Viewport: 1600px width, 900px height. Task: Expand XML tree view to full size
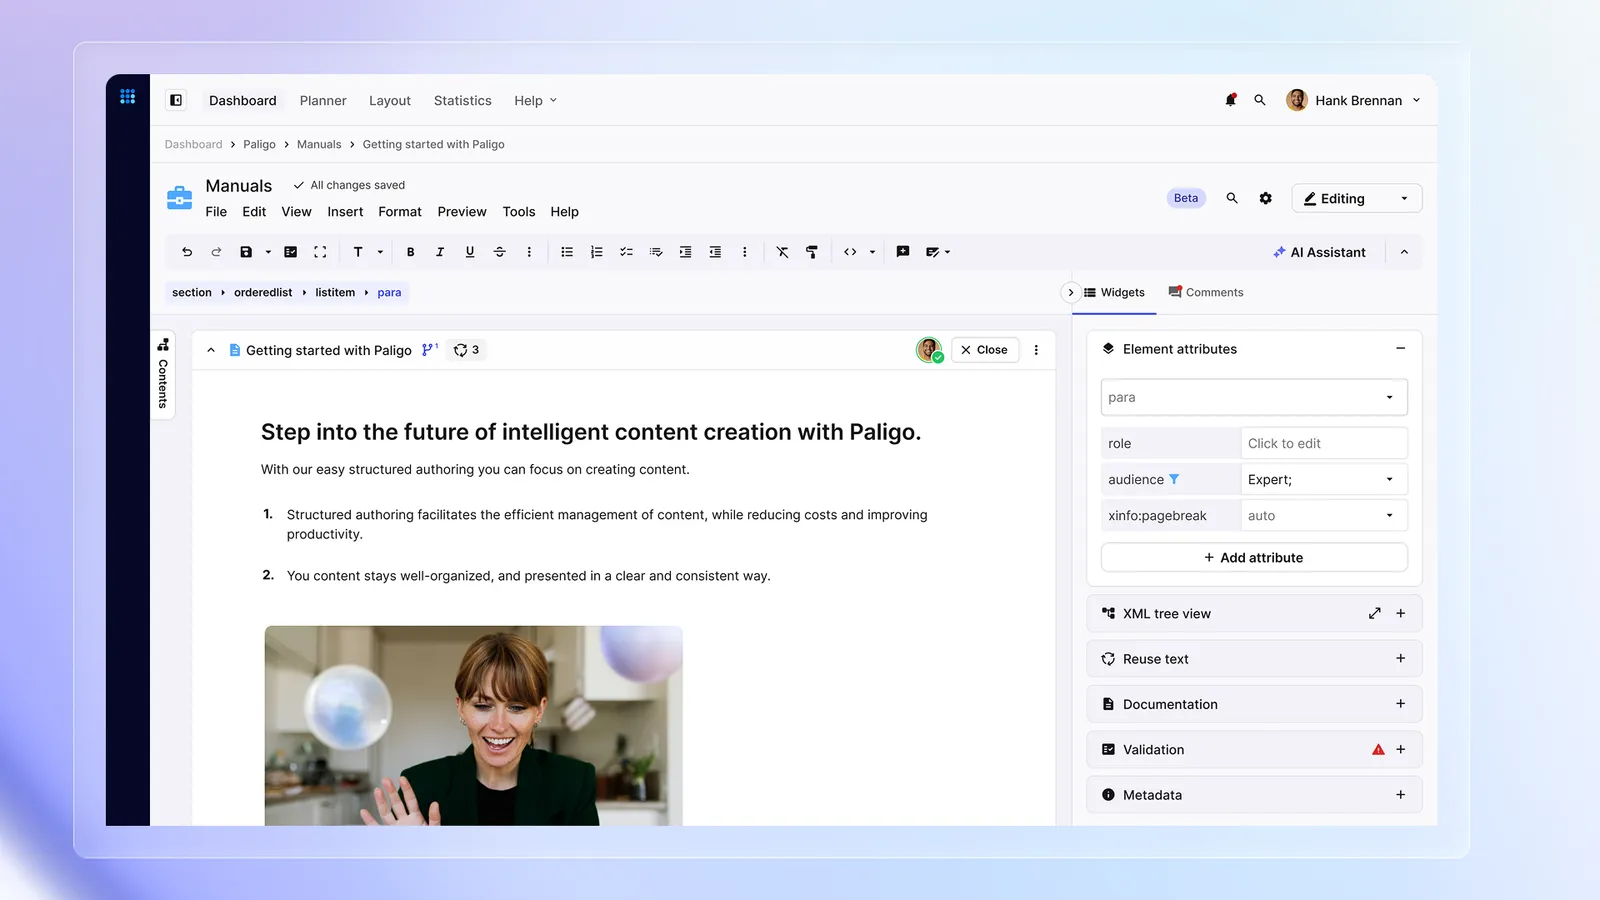point(1375,613)
